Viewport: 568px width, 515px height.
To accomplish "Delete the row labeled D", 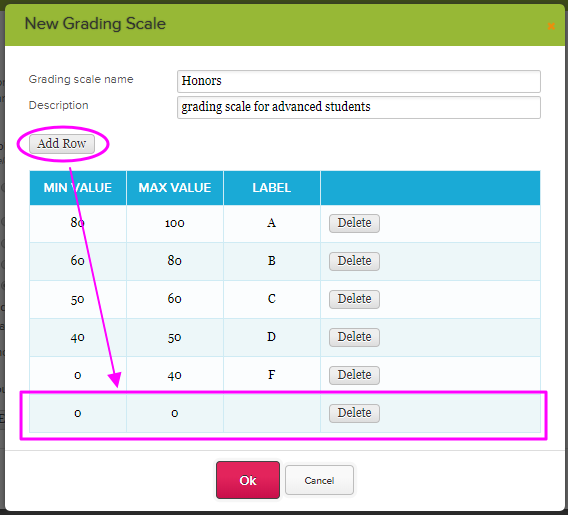I will [354, 337].
